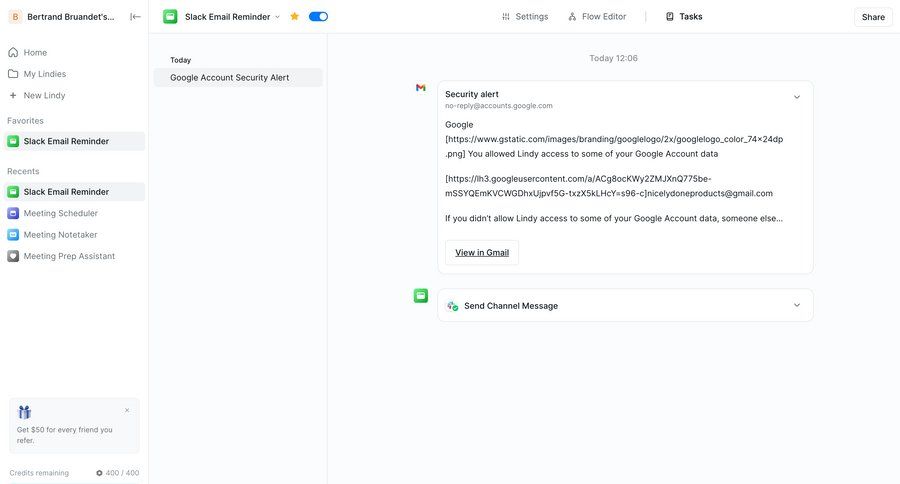Click the green Lindy icon in header
The width and height of the screenshot is (900, 484).
point(170,17)
